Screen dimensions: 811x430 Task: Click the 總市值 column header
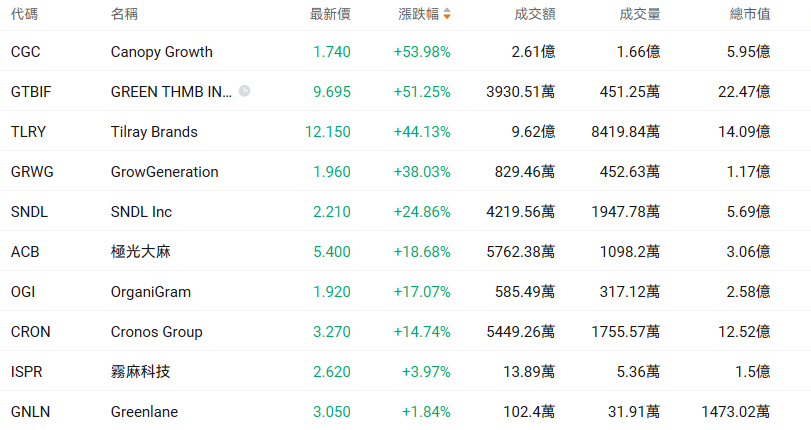click(750, 14)
